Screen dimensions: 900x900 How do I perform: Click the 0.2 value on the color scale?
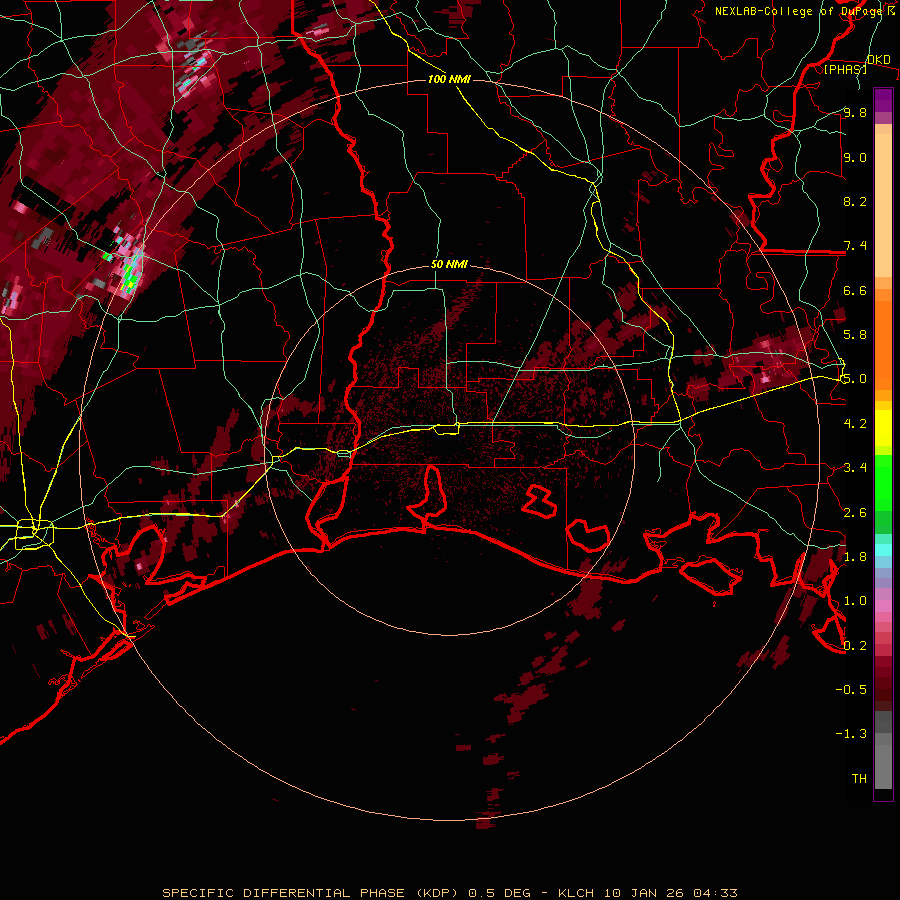pos(855,646)
